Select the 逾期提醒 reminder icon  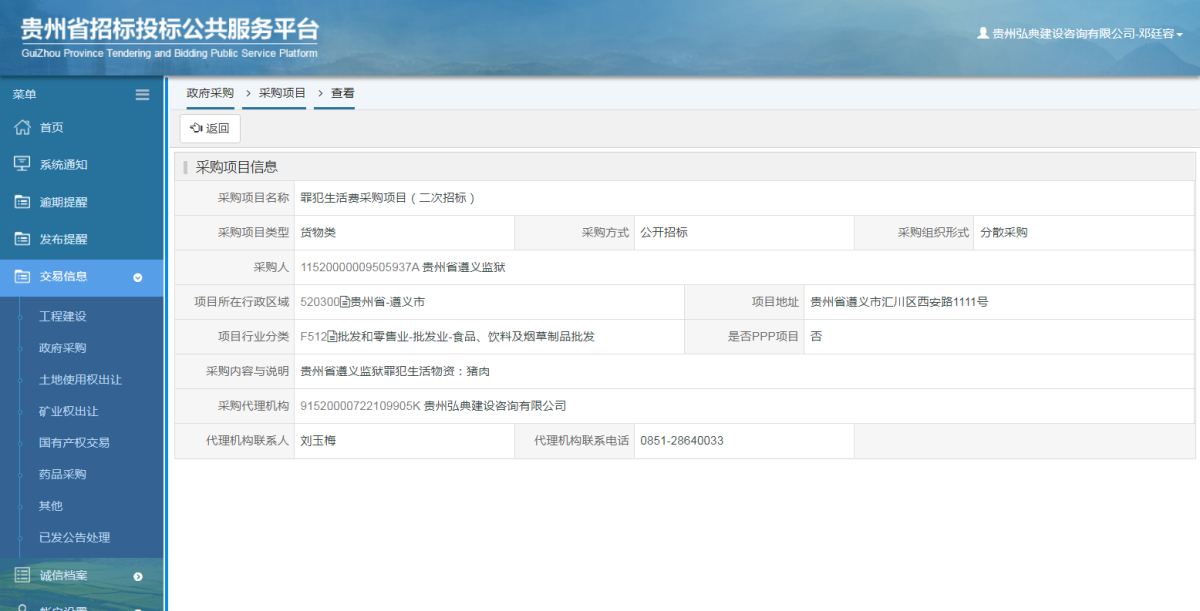coord(21,201)
